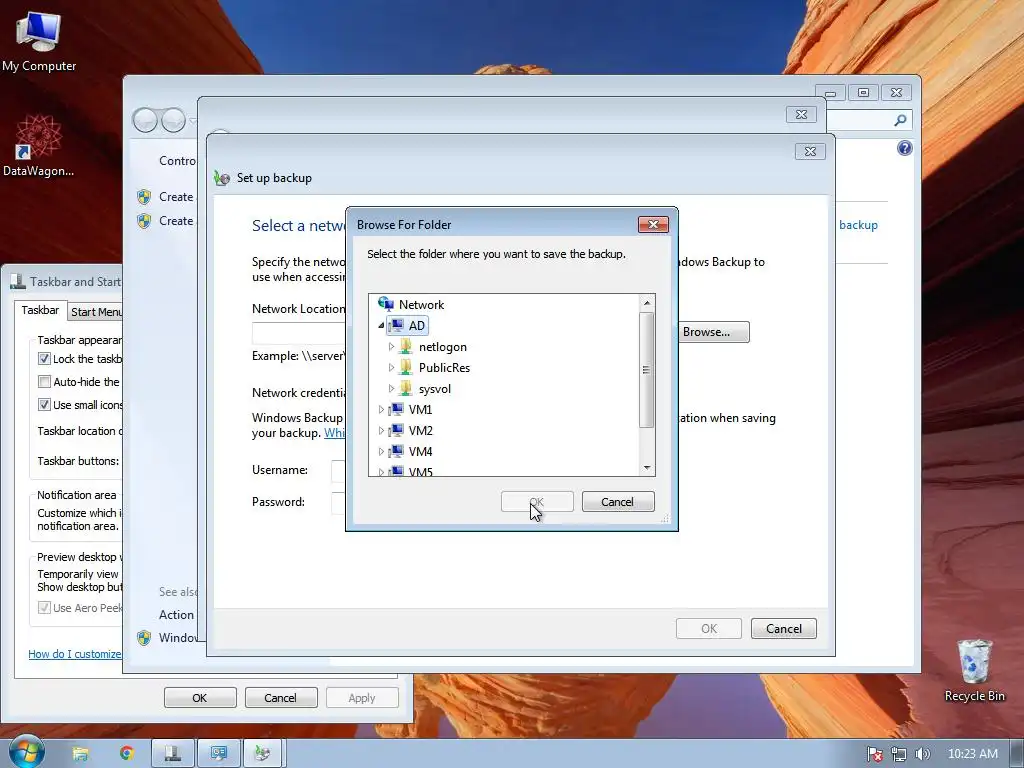Viewport: 1024px width, 768px height.
Task: Click the netlogon share folder icon
Action: [406, 346]
